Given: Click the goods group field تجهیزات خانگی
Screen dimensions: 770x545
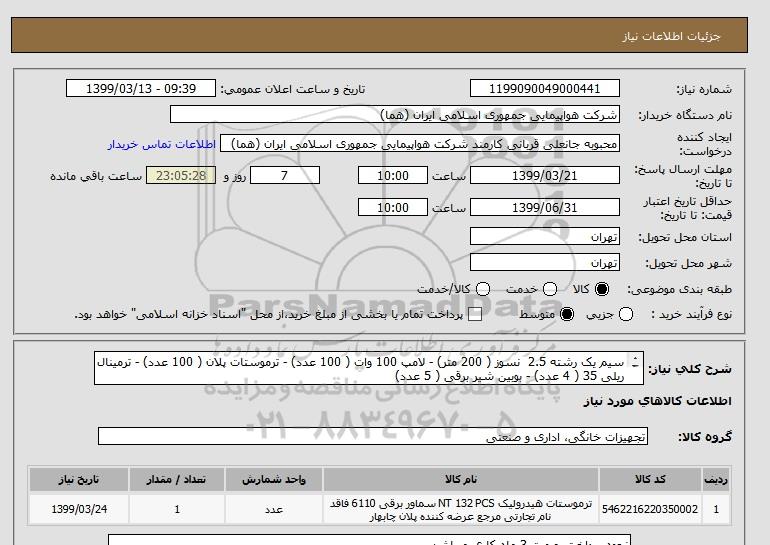Looking at the screenshot, I should (373, 436).
